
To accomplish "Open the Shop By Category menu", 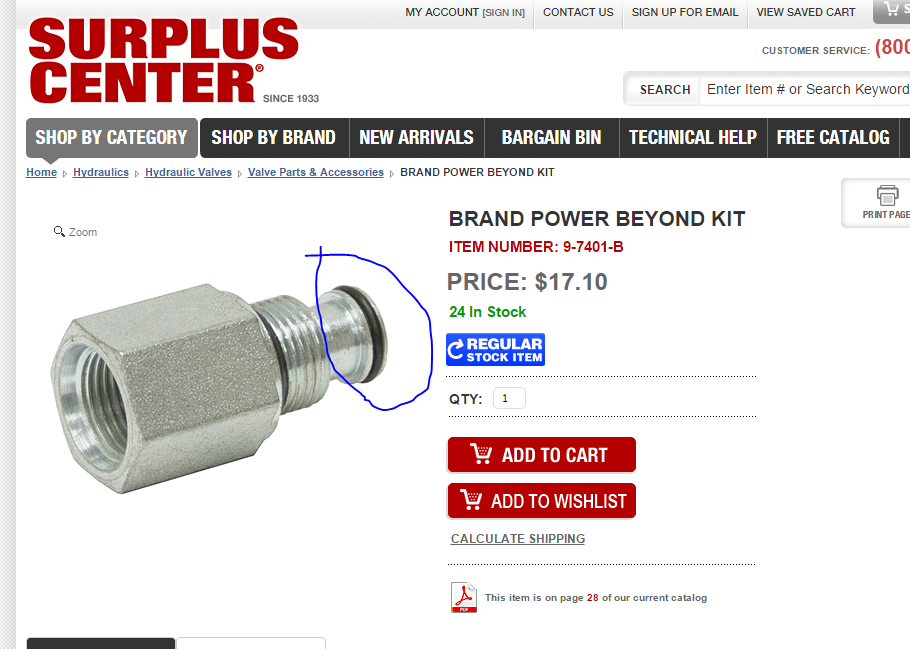I will point(111,138).
